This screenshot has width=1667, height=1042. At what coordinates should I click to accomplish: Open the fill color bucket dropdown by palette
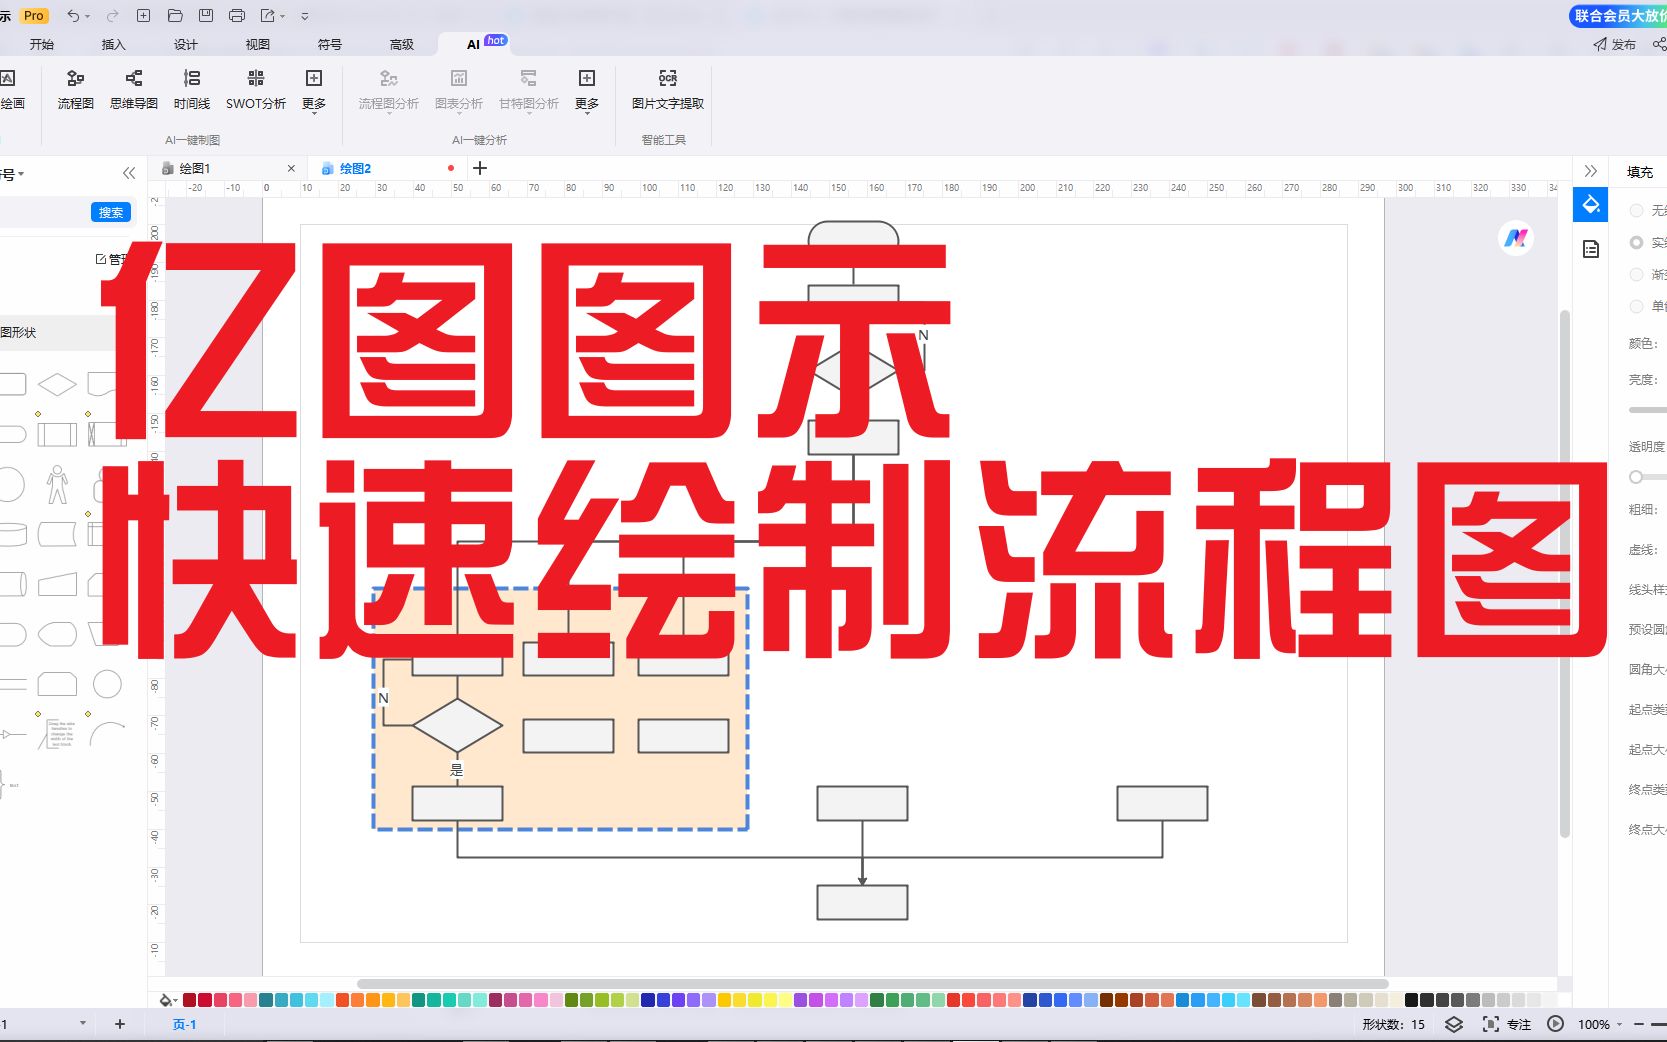click(x=168, y=1000)
